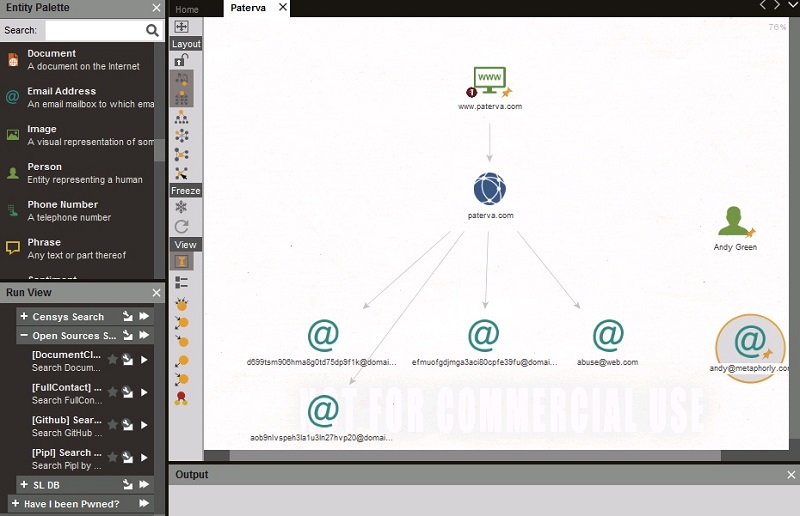
Task: Click the search magnifier in Entity Palette
Action: 152,31
